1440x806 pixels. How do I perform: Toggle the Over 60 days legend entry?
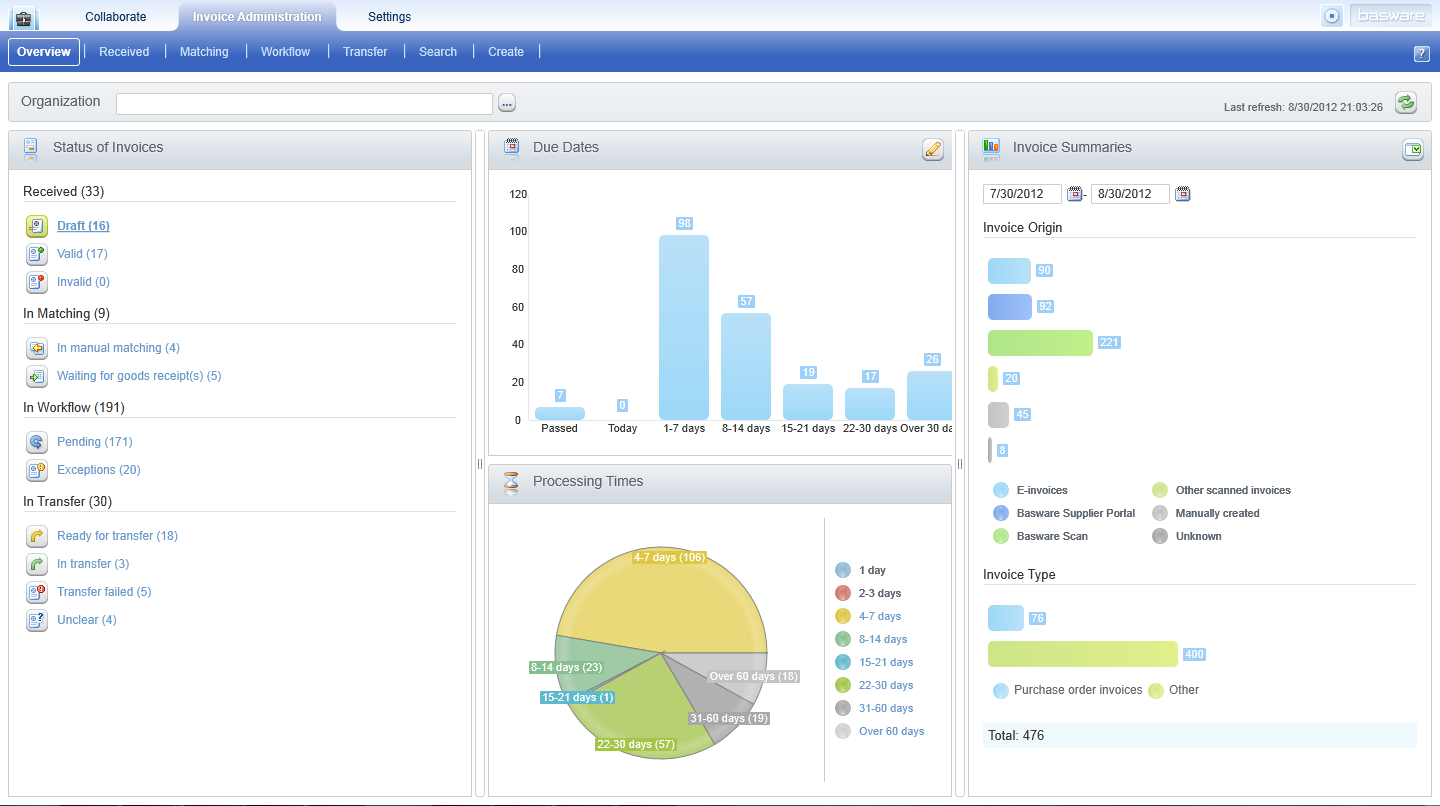click(880, 731)
